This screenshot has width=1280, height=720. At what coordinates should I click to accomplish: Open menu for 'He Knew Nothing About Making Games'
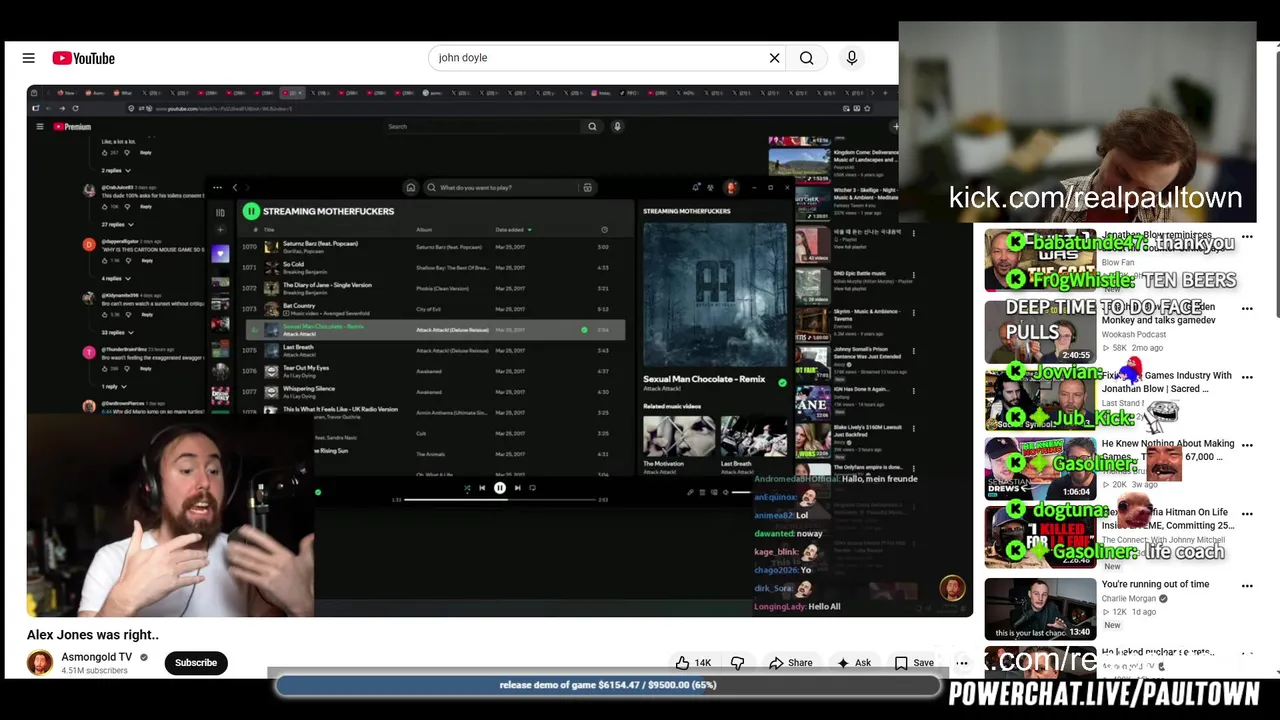[1247, 446]
